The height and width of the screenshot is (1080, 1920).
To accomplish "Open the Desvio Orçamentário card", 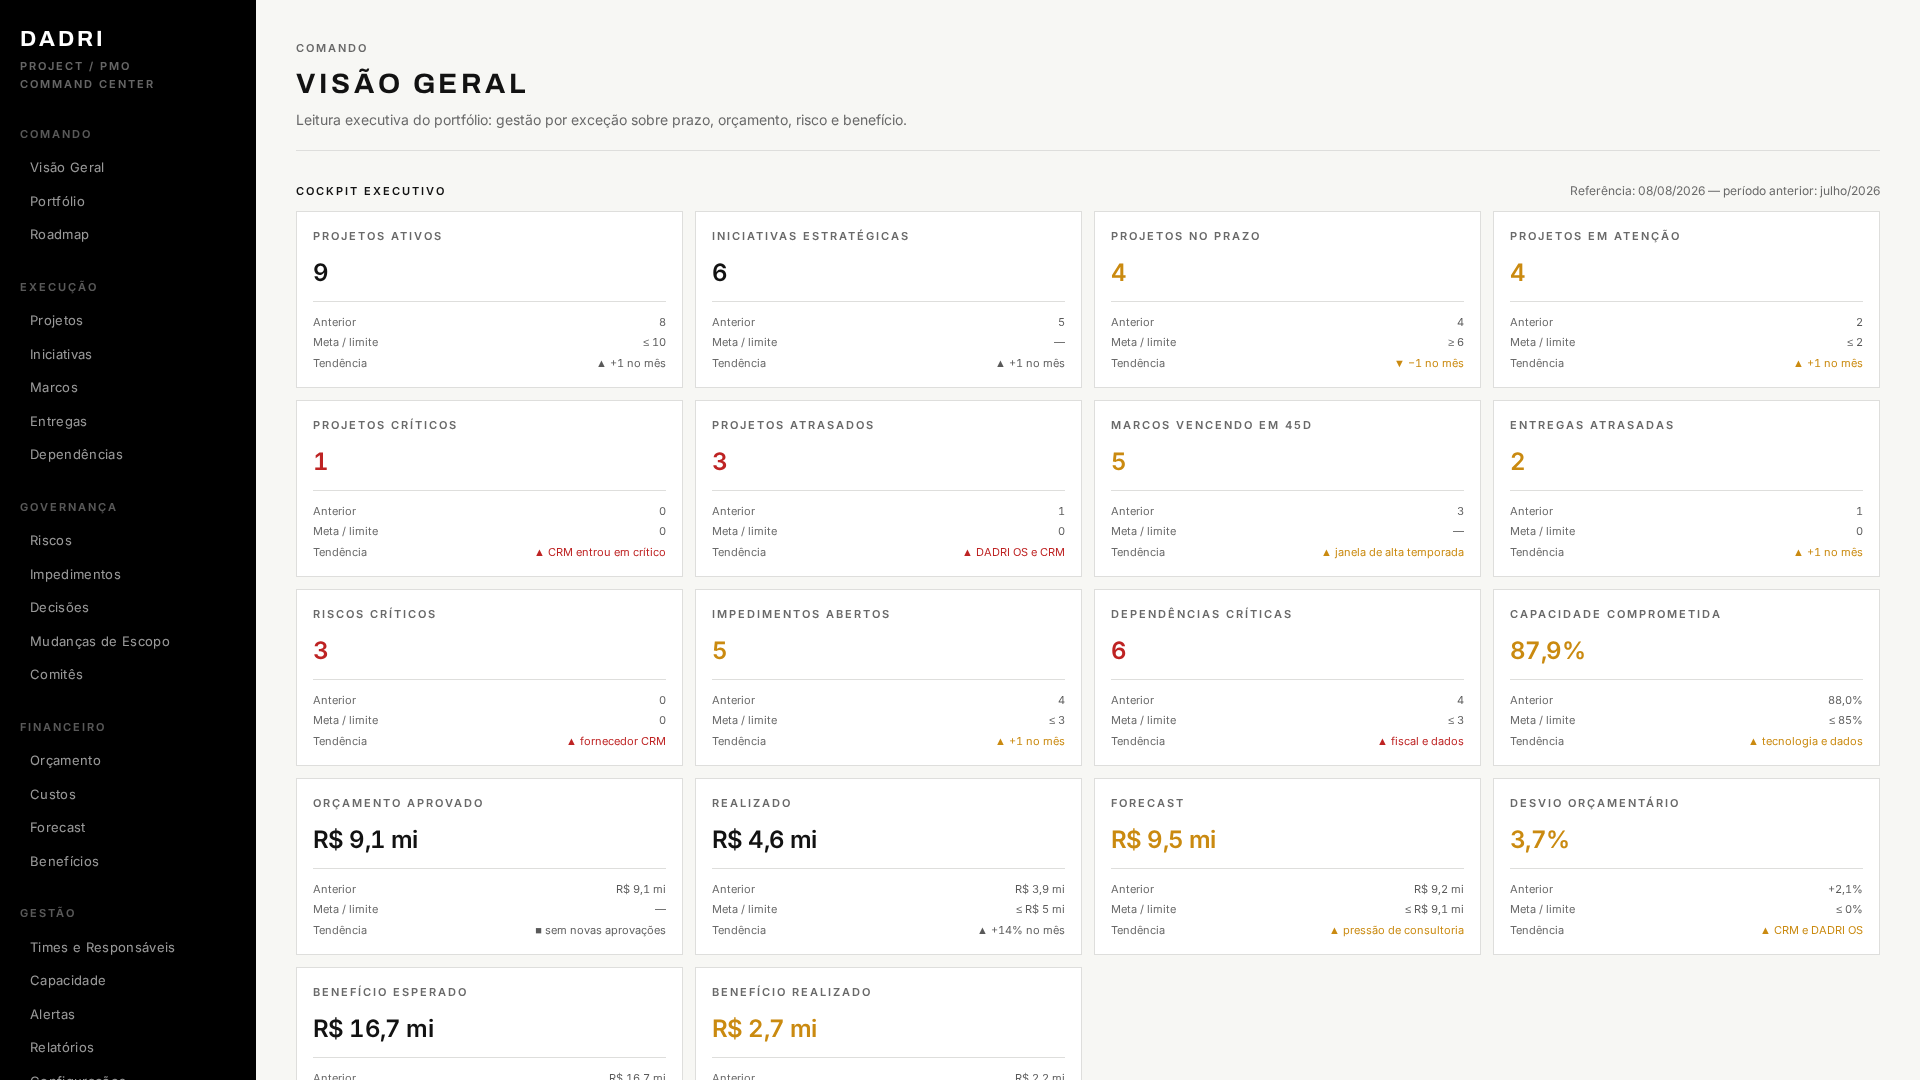I will coord(1686,866).
